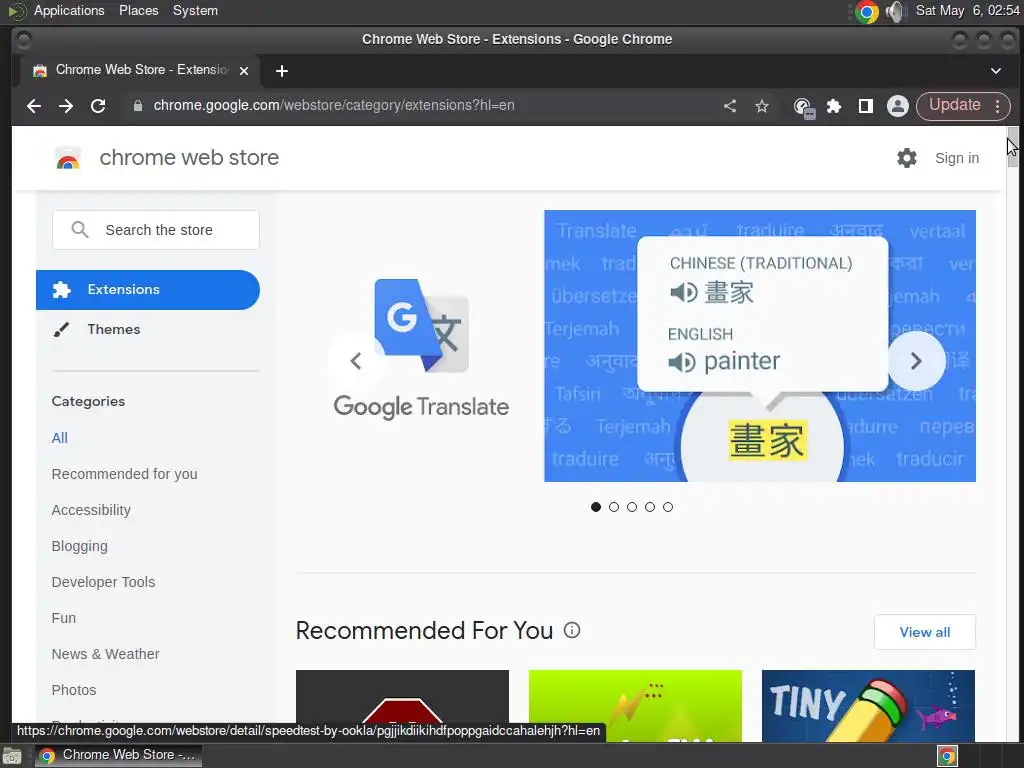Open the green recommended extension card

click(x=635, y=706)
